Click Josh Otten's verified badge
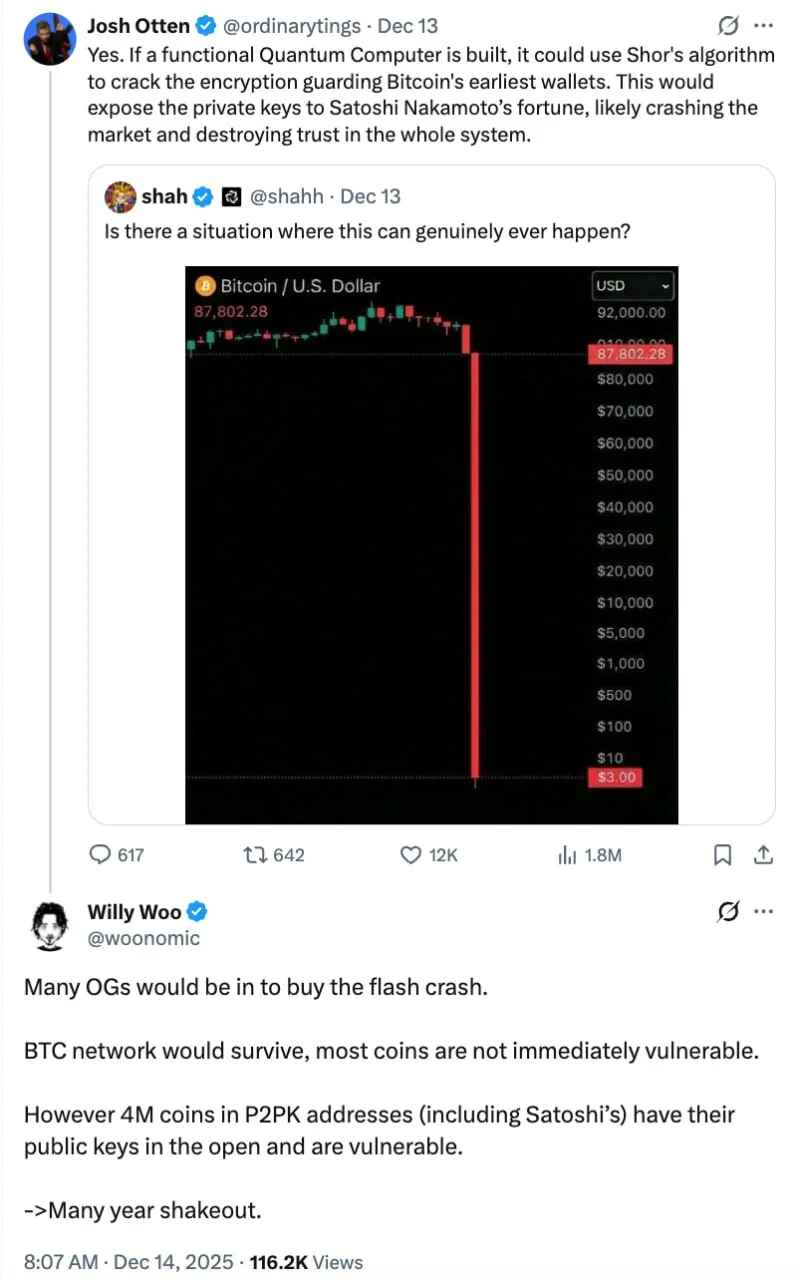This screenshot has width=793, height=1280. tap(205, 25)
